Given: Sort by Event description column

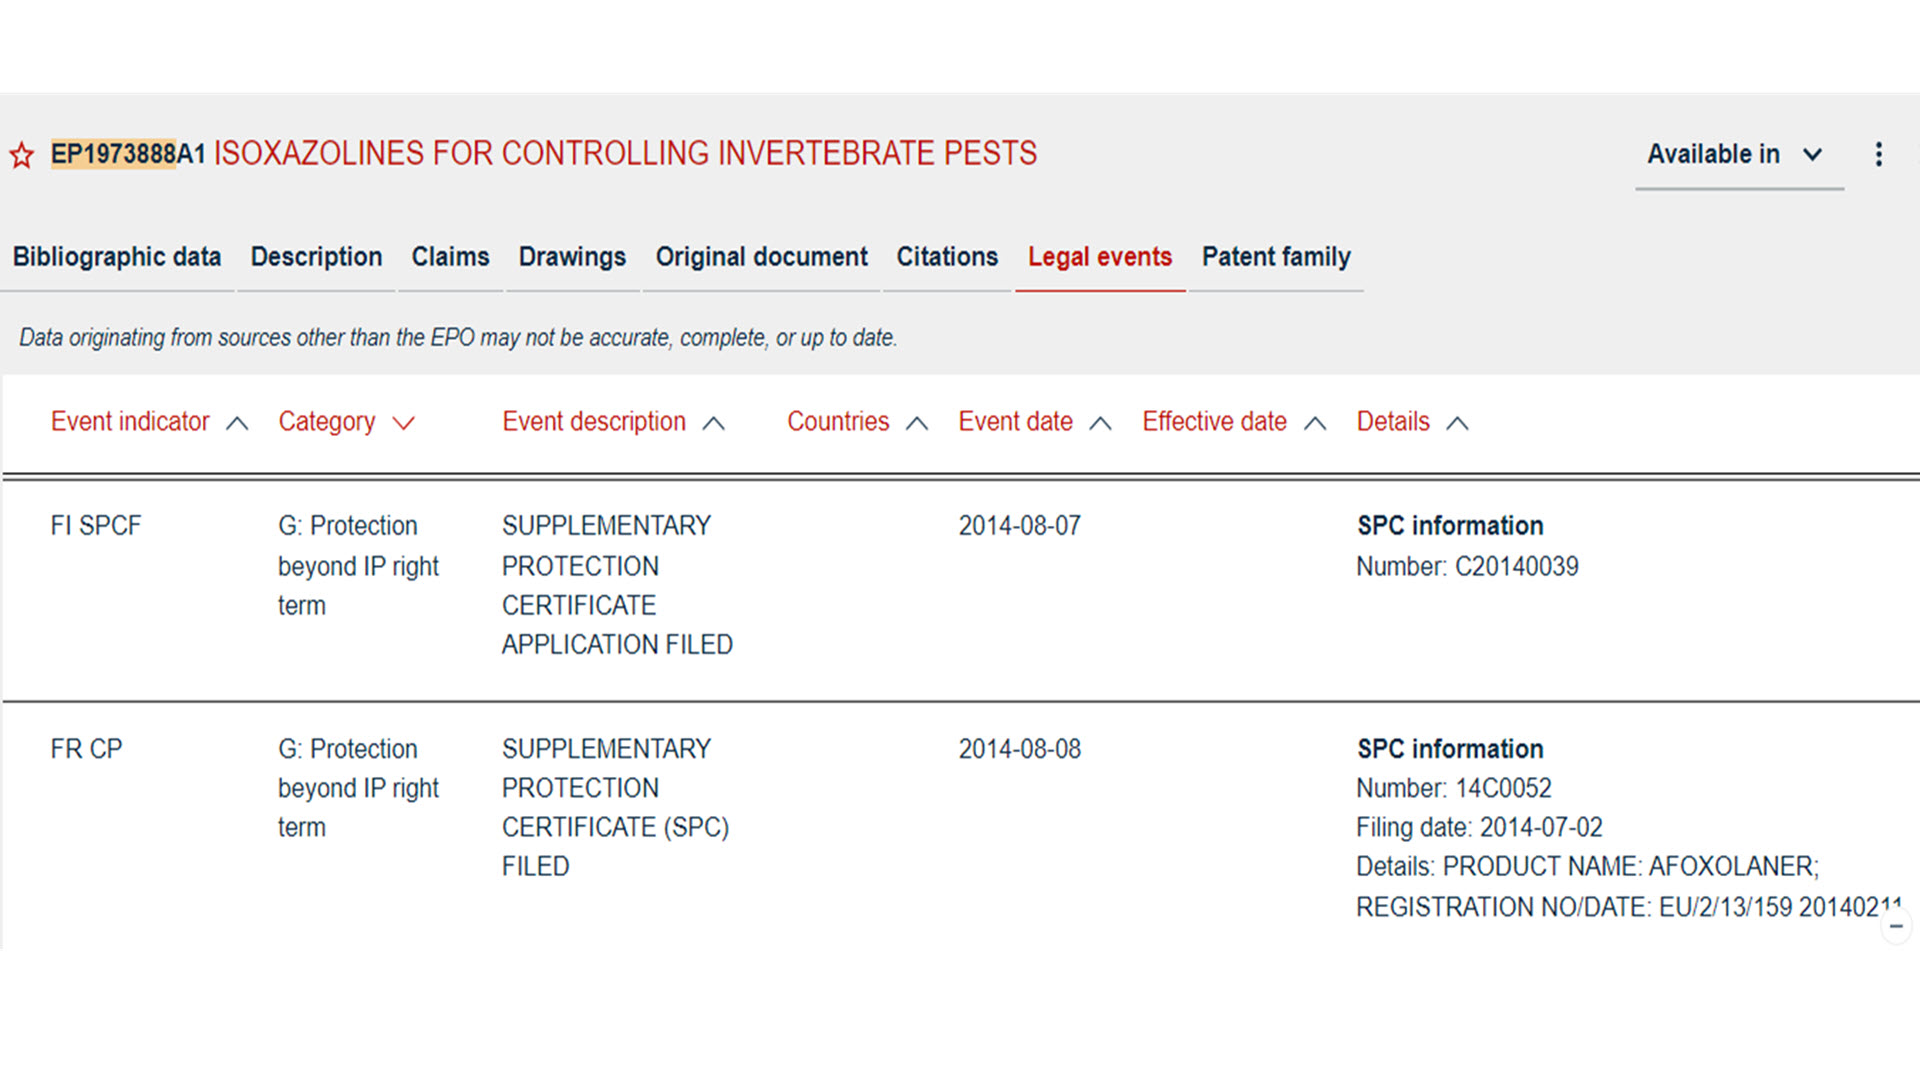Looking at the screenshot, I should pyautogui.click(x=714, y=423).
